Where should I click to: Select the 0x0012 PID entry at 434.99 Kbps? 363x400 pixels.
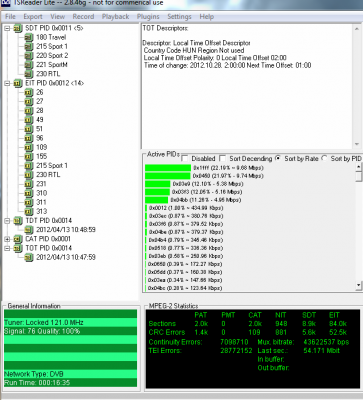click(x=184, y=208)
